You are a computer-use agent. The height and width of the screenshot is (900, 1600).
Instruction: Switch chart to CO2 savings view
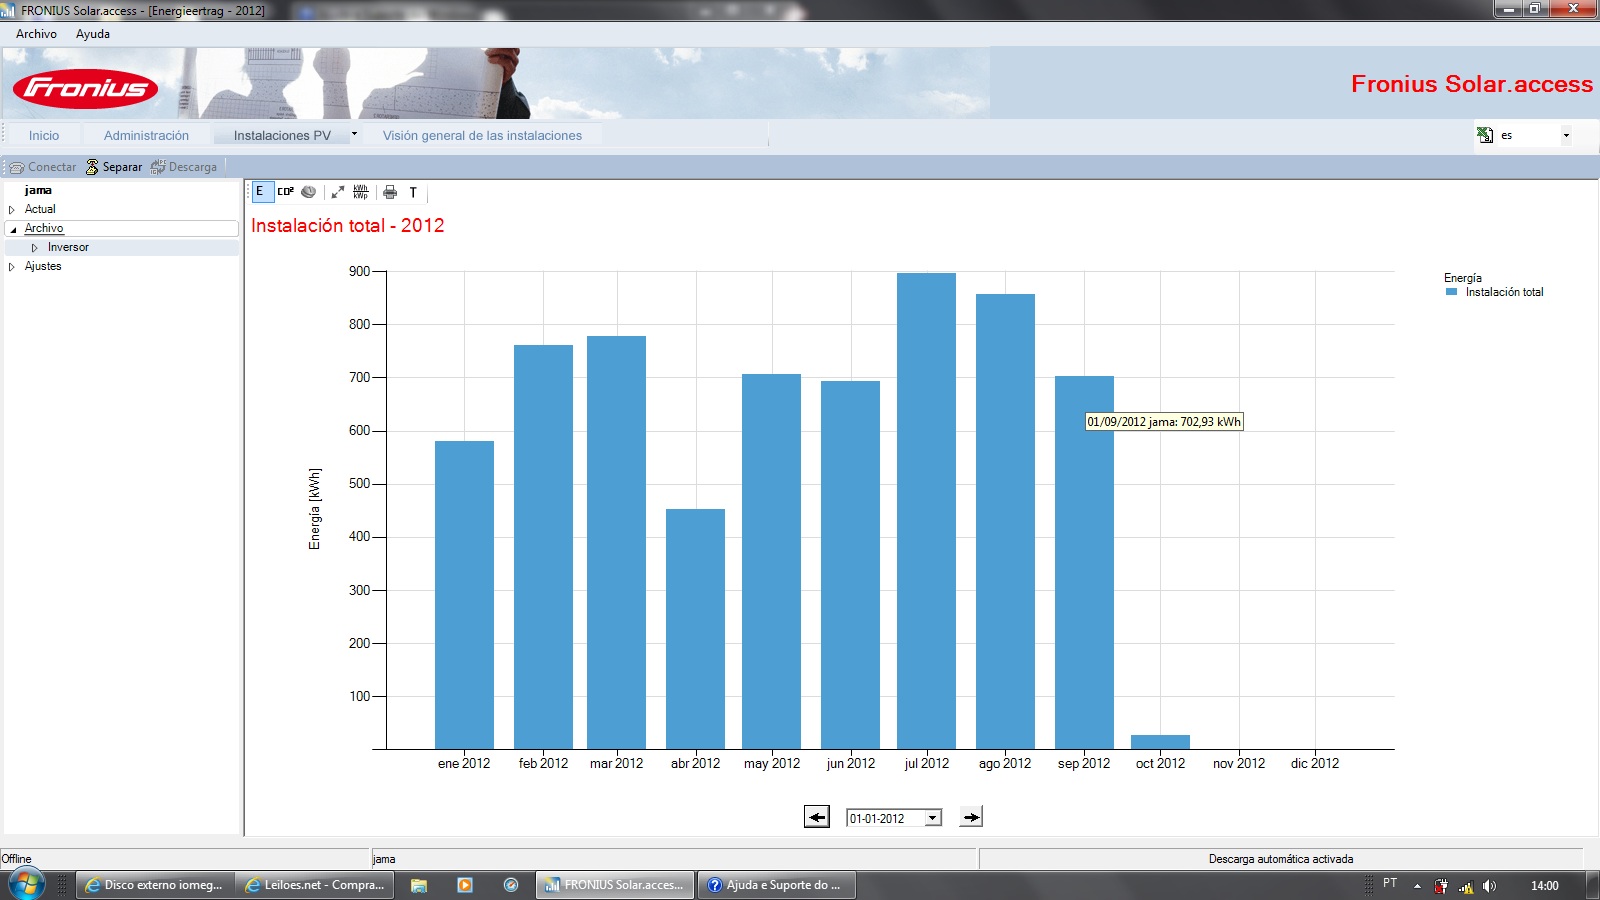tap(286, 192)
